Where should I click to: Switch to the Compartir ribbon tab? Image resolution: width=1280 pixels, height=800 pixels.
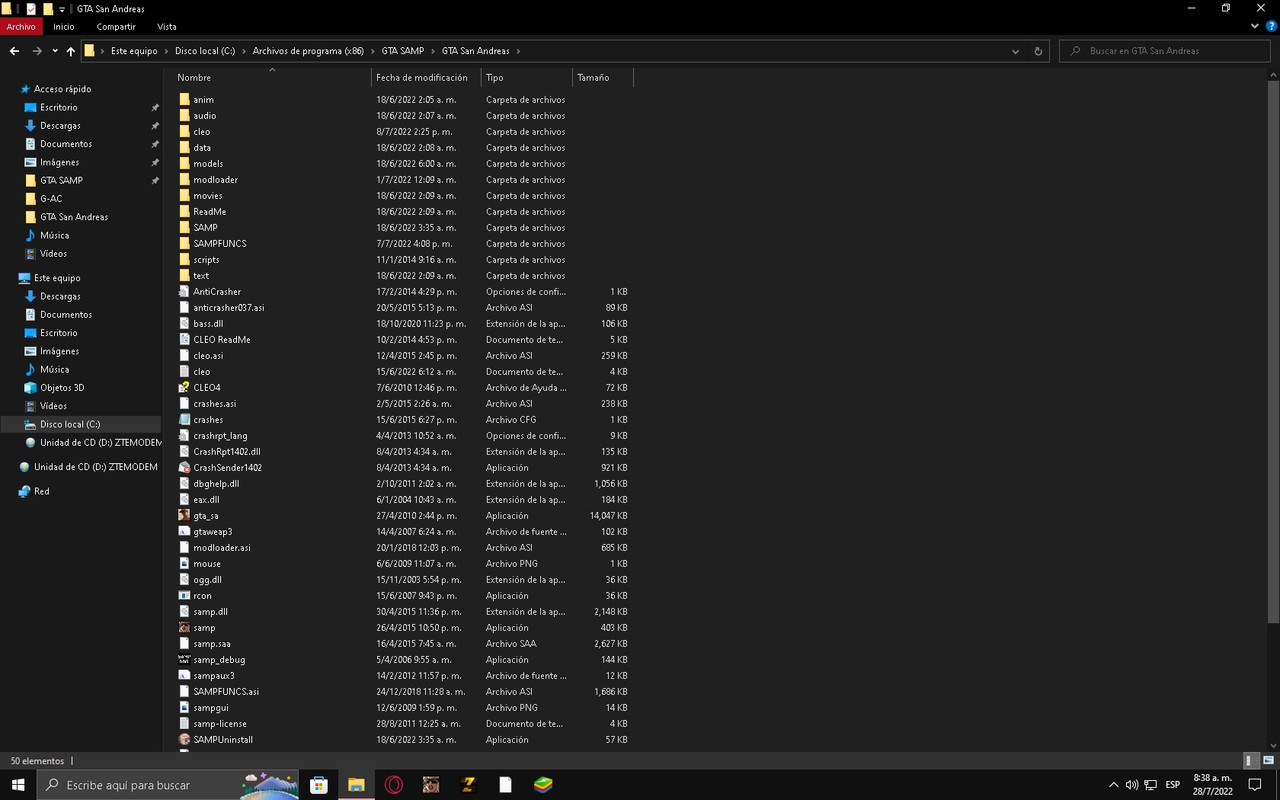(x=116, y=27)
